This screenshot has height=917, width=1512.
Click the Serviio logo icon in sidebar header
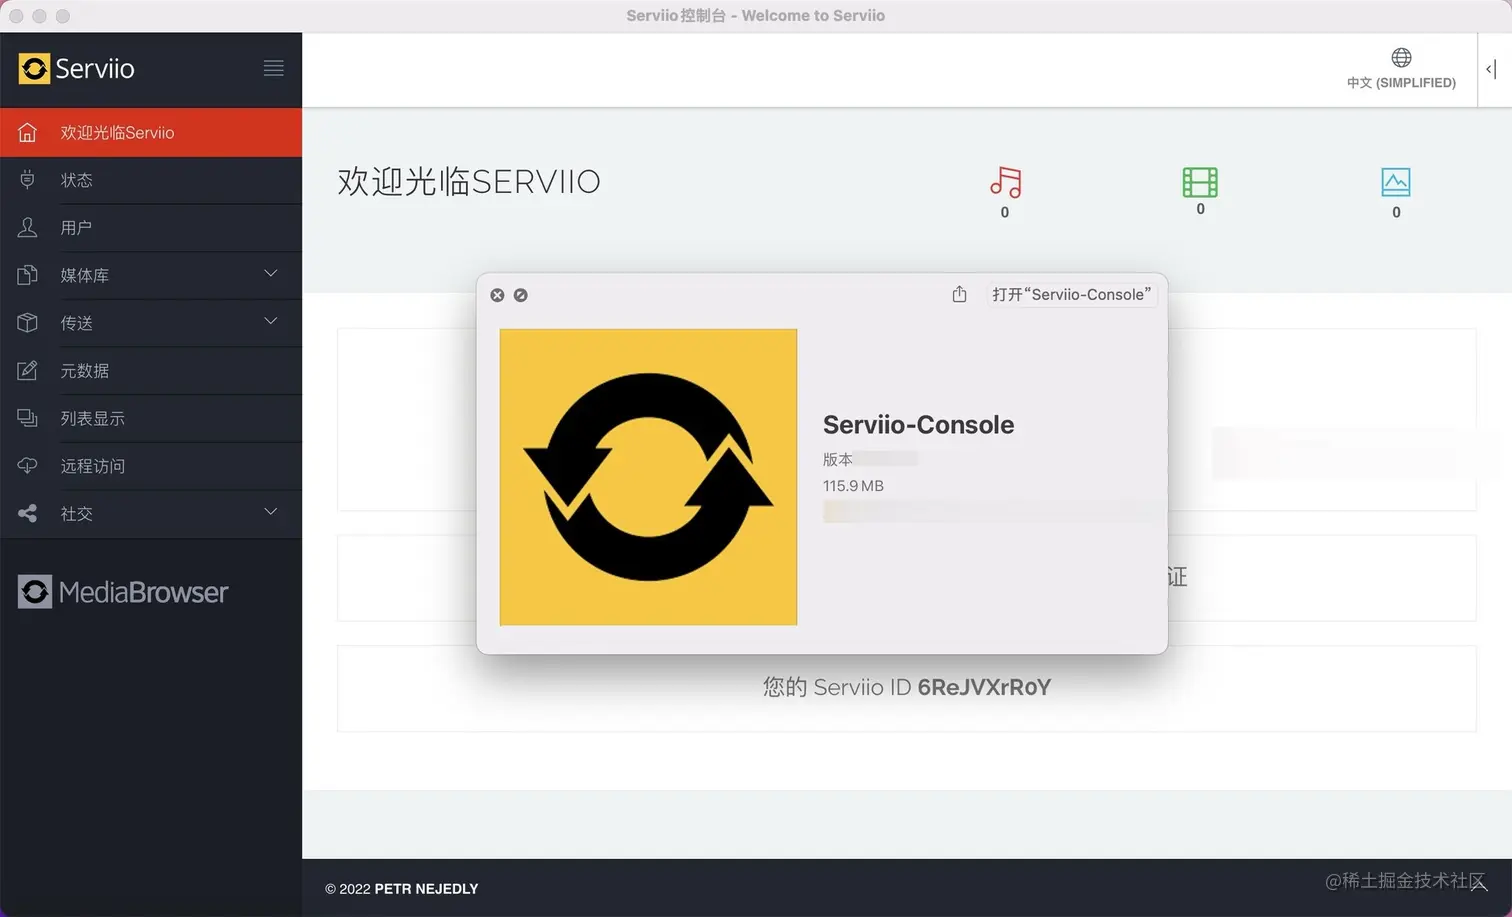pyautogui.click(x=34, y=68)
